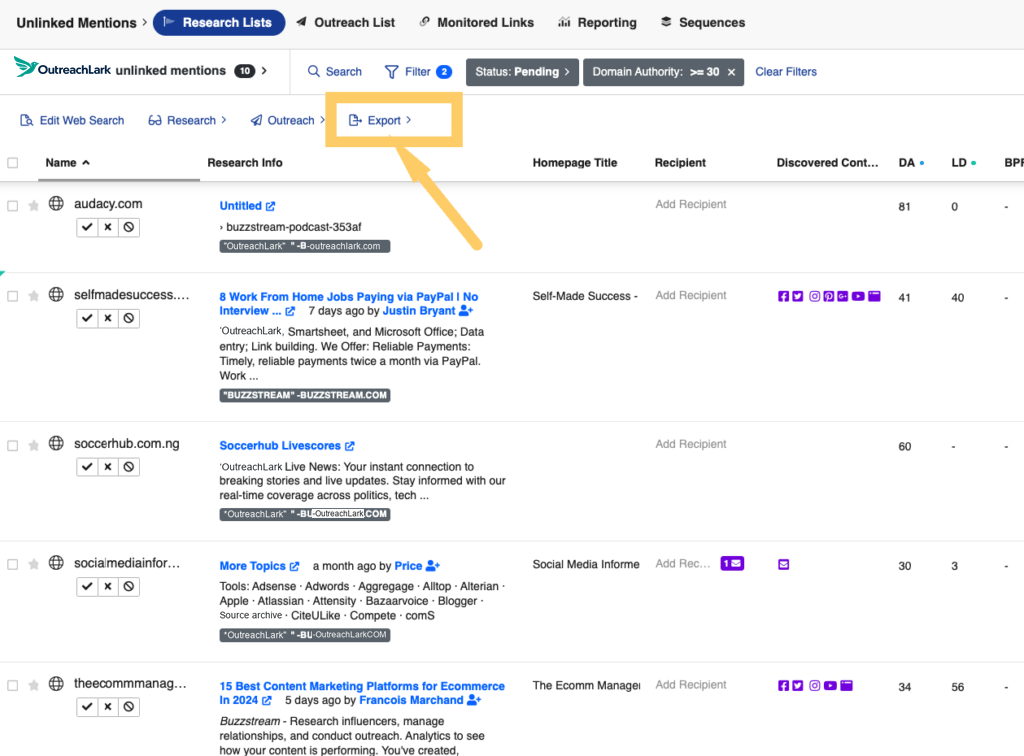
Task: Open the Export menu
Action: tap(380, 120)
